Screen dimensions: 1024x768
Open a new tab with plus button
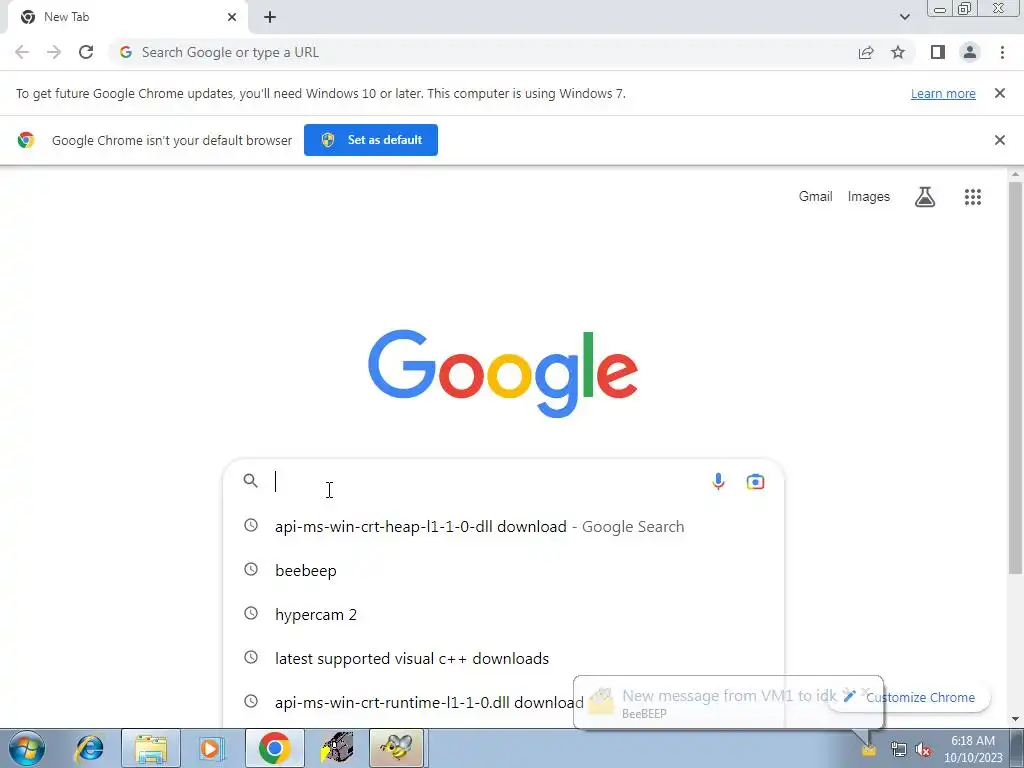[x=270, y=17]
